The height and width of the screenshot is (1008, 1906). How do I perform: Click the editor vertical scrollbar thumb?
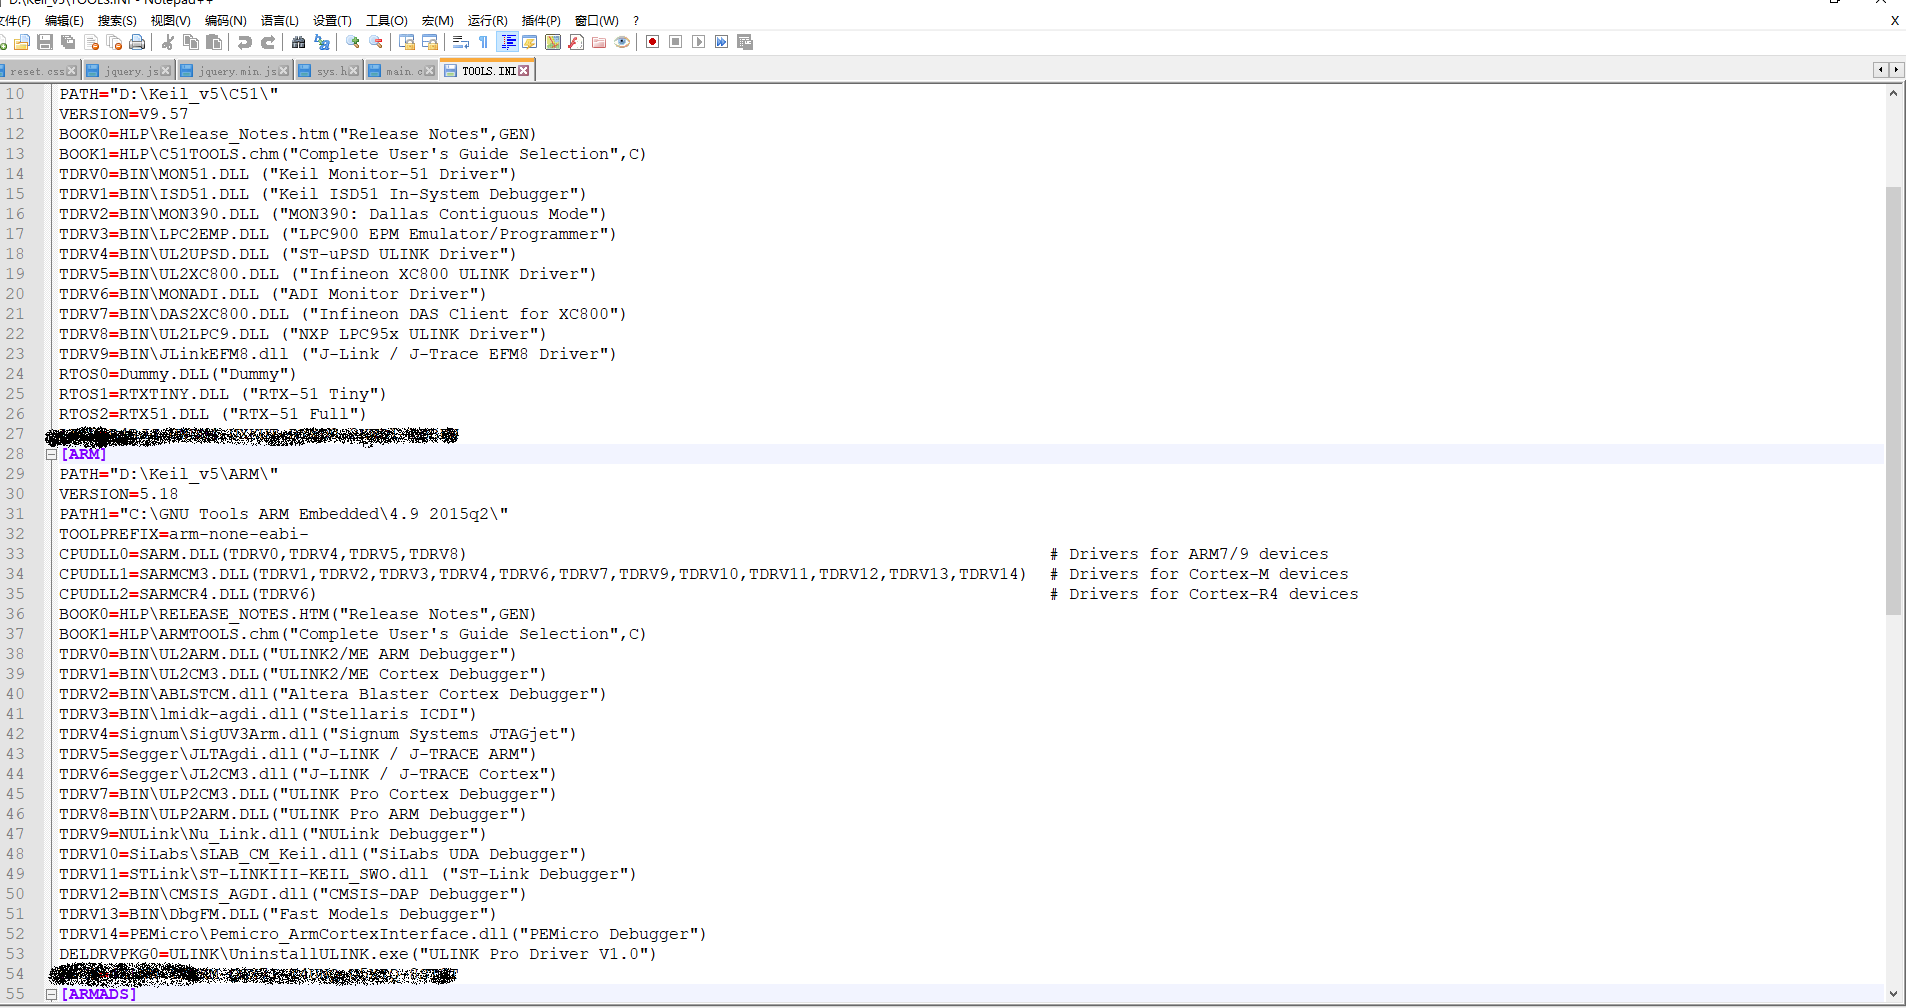point(1893,400)
